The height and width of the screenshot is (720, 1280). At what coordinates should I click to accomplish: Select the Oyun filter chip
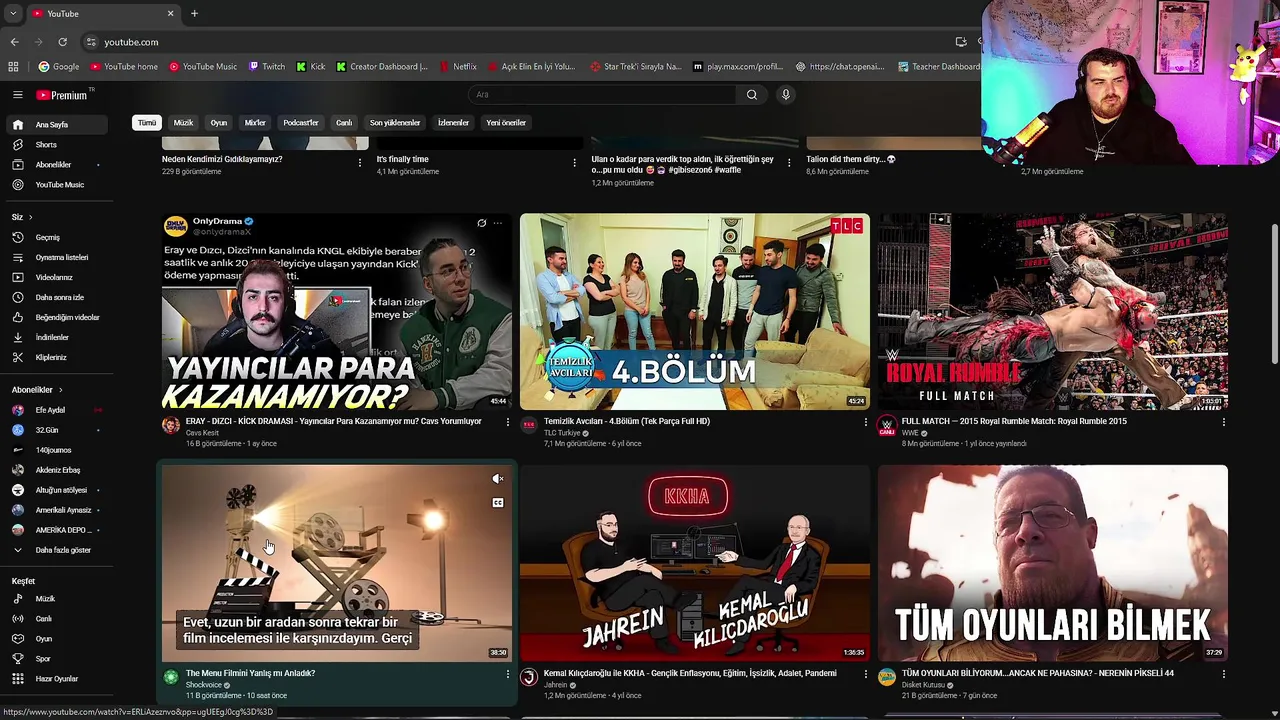pyautogui.click(x=219, y=123)
